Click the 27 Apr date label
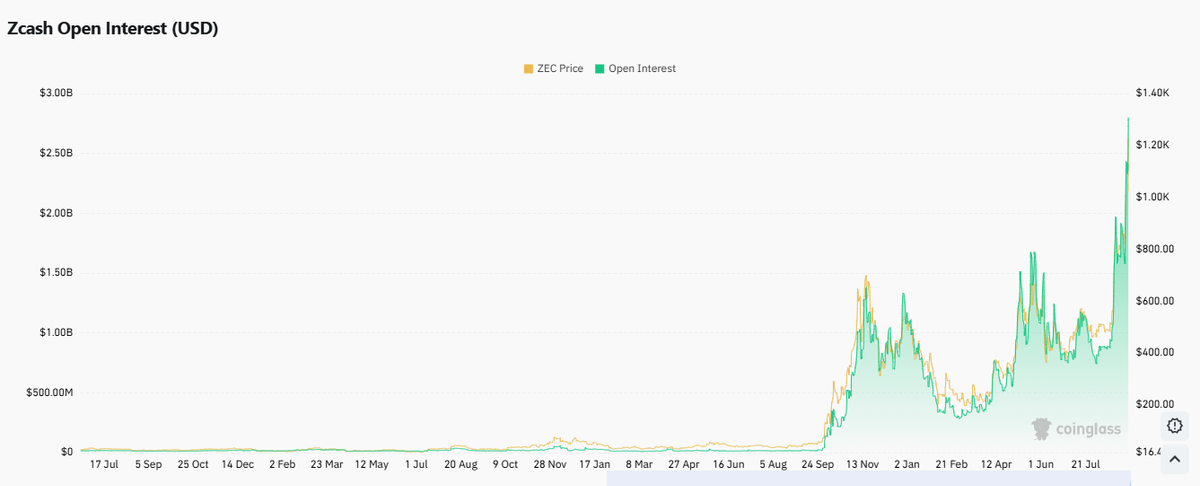The image size is (1200, 486). click(684, 465)
